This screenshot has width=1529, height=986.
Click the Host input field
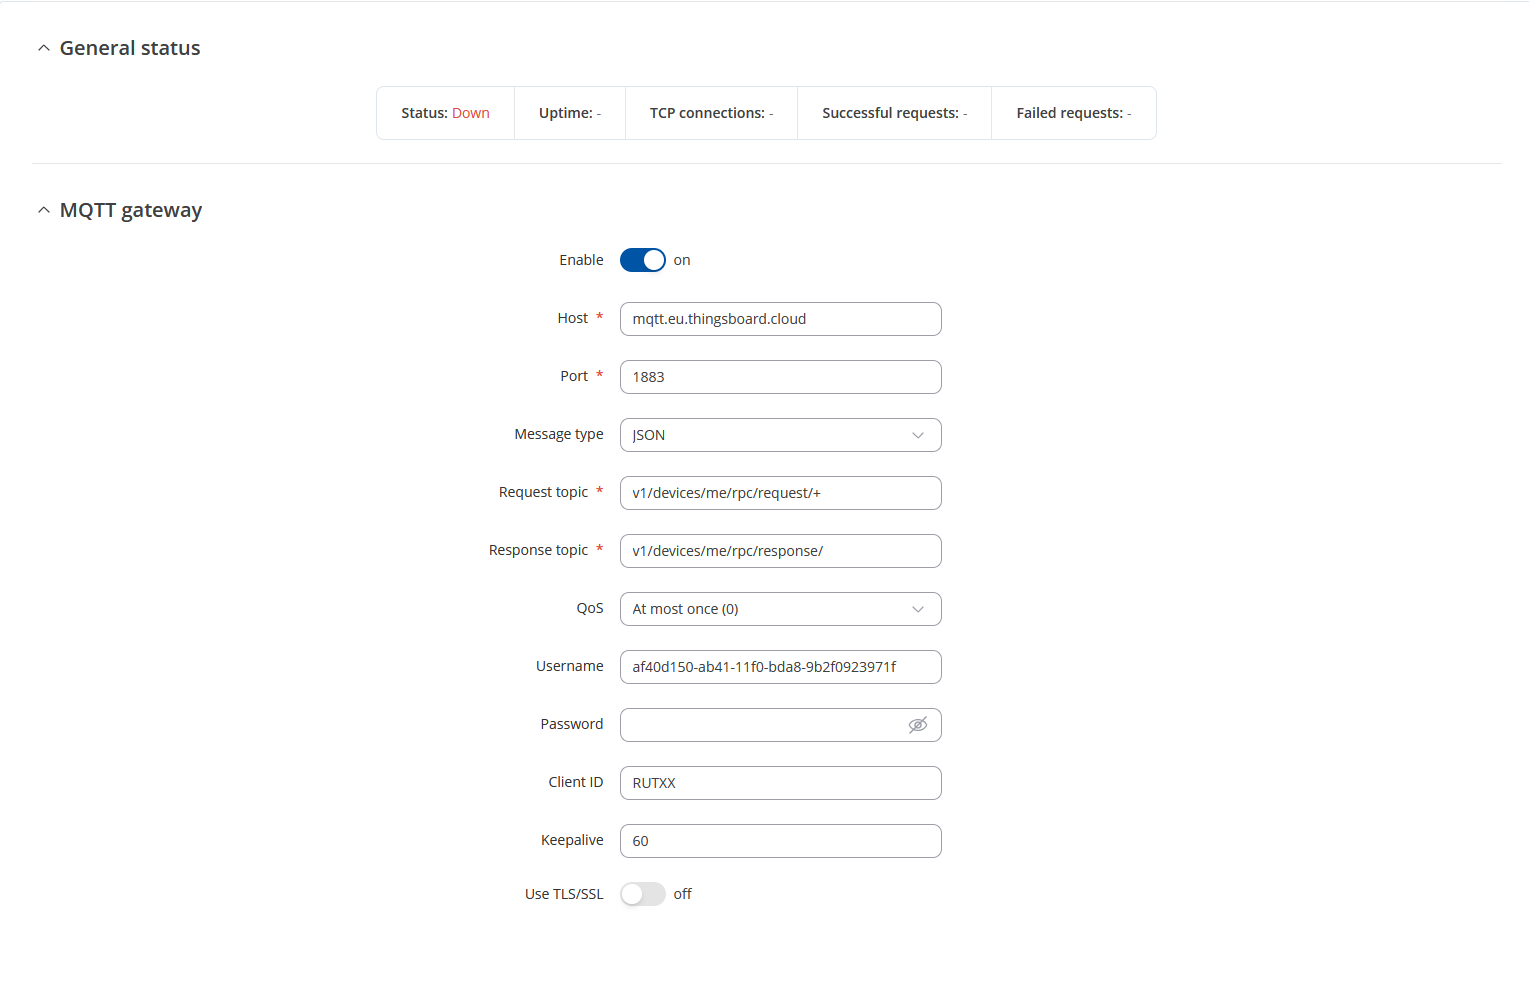pyautogui.click(x=780, y=319)
